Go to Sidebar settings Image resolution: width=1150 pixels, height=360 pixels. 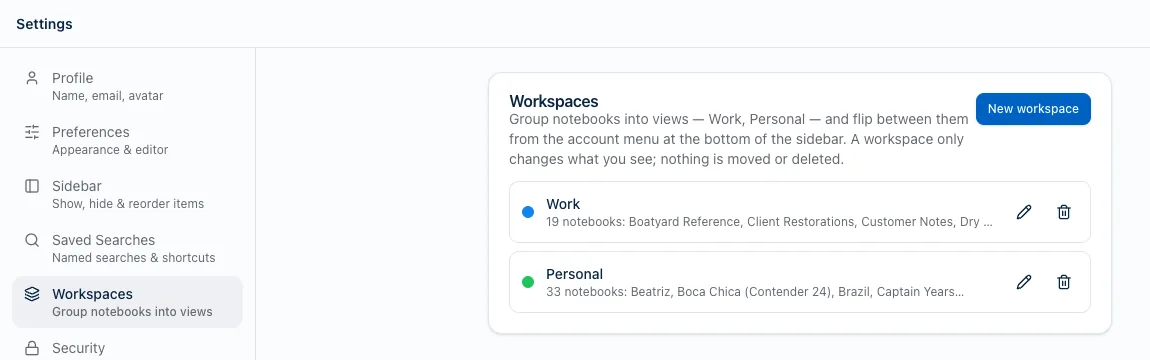point(127,194)
